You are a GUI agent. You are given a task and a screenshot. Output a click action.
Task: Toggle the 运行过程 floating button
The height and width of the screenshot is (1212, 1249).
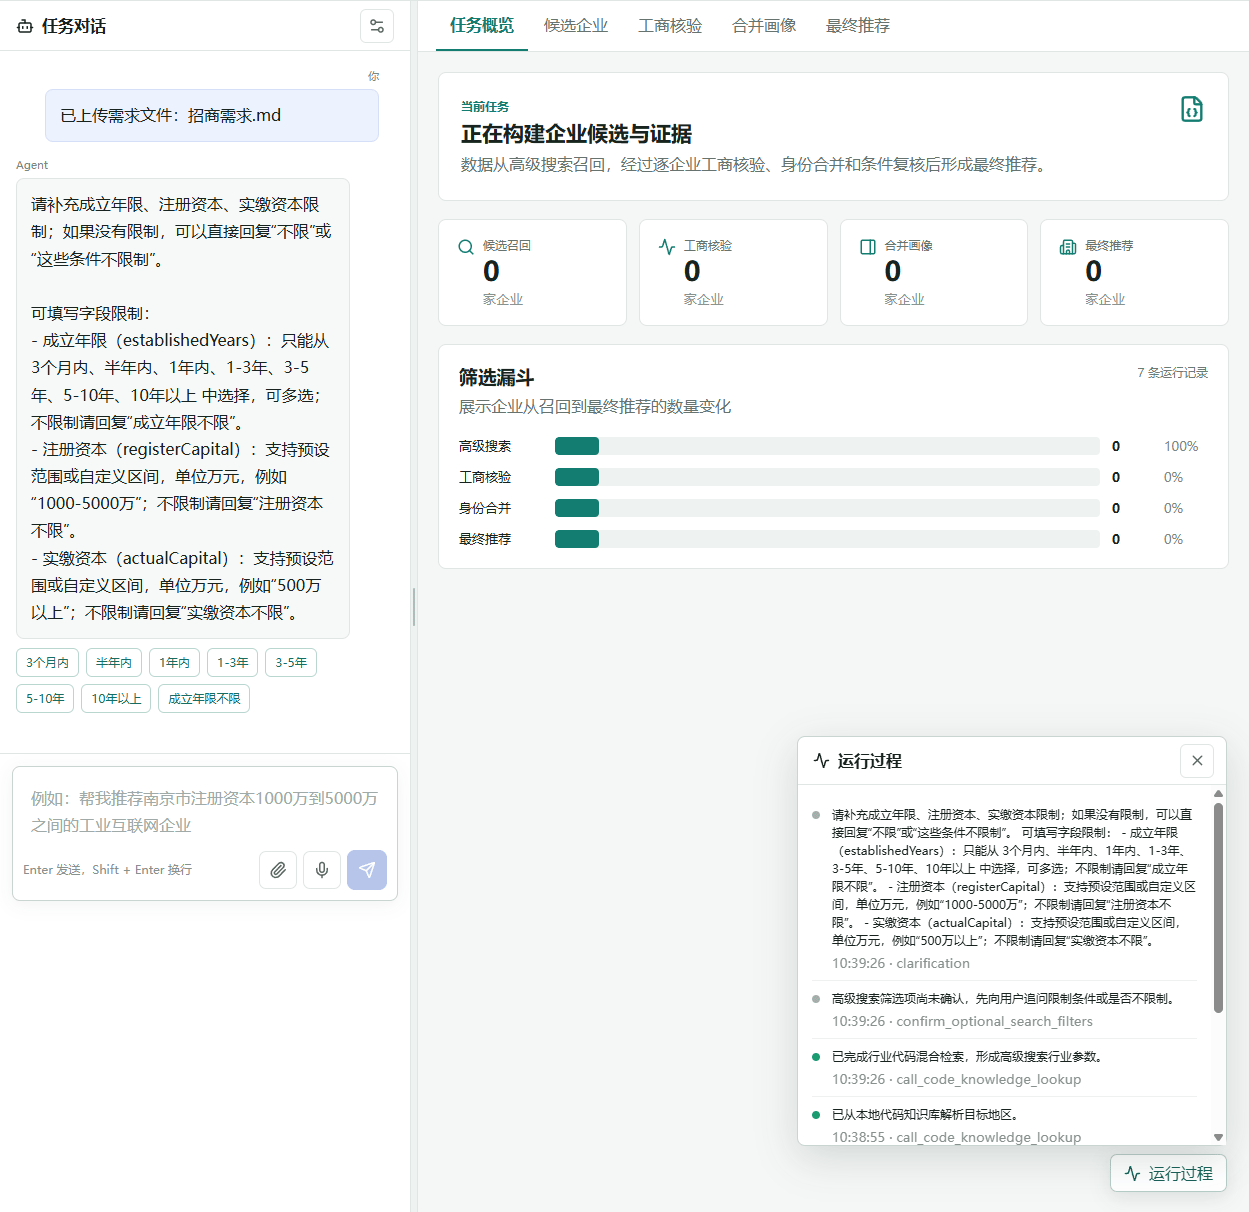point(1168,1173)
